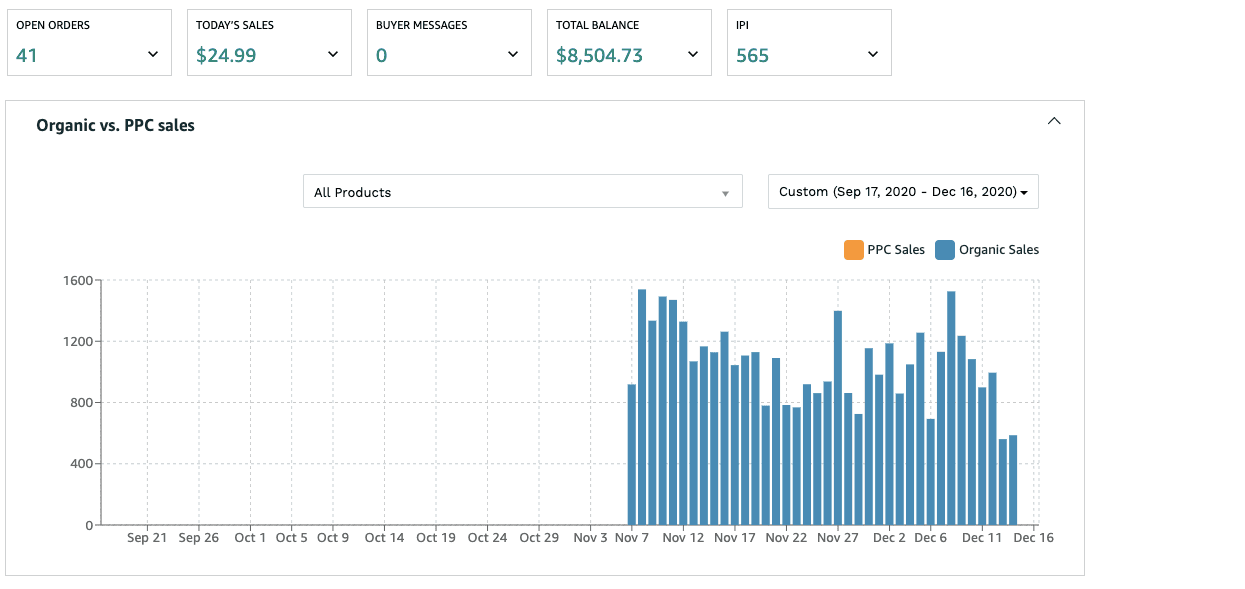Collapse the Organic vs. PPC sales panel

pyautogui.click(x=1053, y=121)
